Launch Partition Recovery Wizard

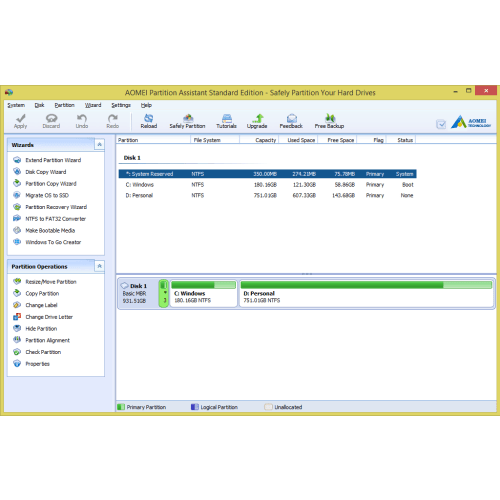[x=56, y=207]
